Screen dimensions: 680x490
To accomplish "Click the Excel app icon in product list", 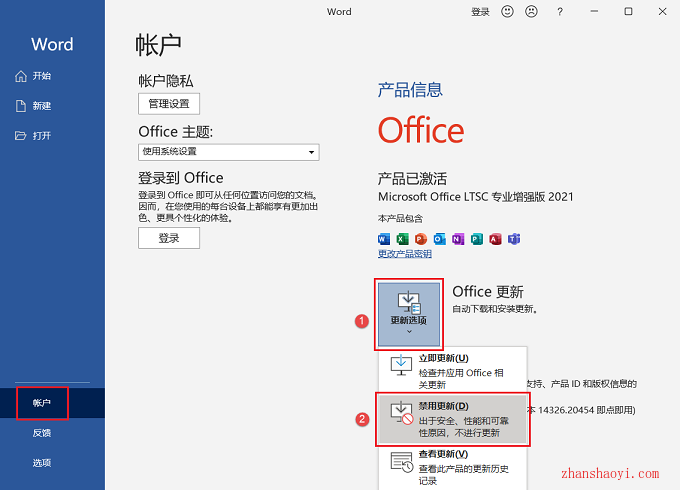I will tap(402, 239).
